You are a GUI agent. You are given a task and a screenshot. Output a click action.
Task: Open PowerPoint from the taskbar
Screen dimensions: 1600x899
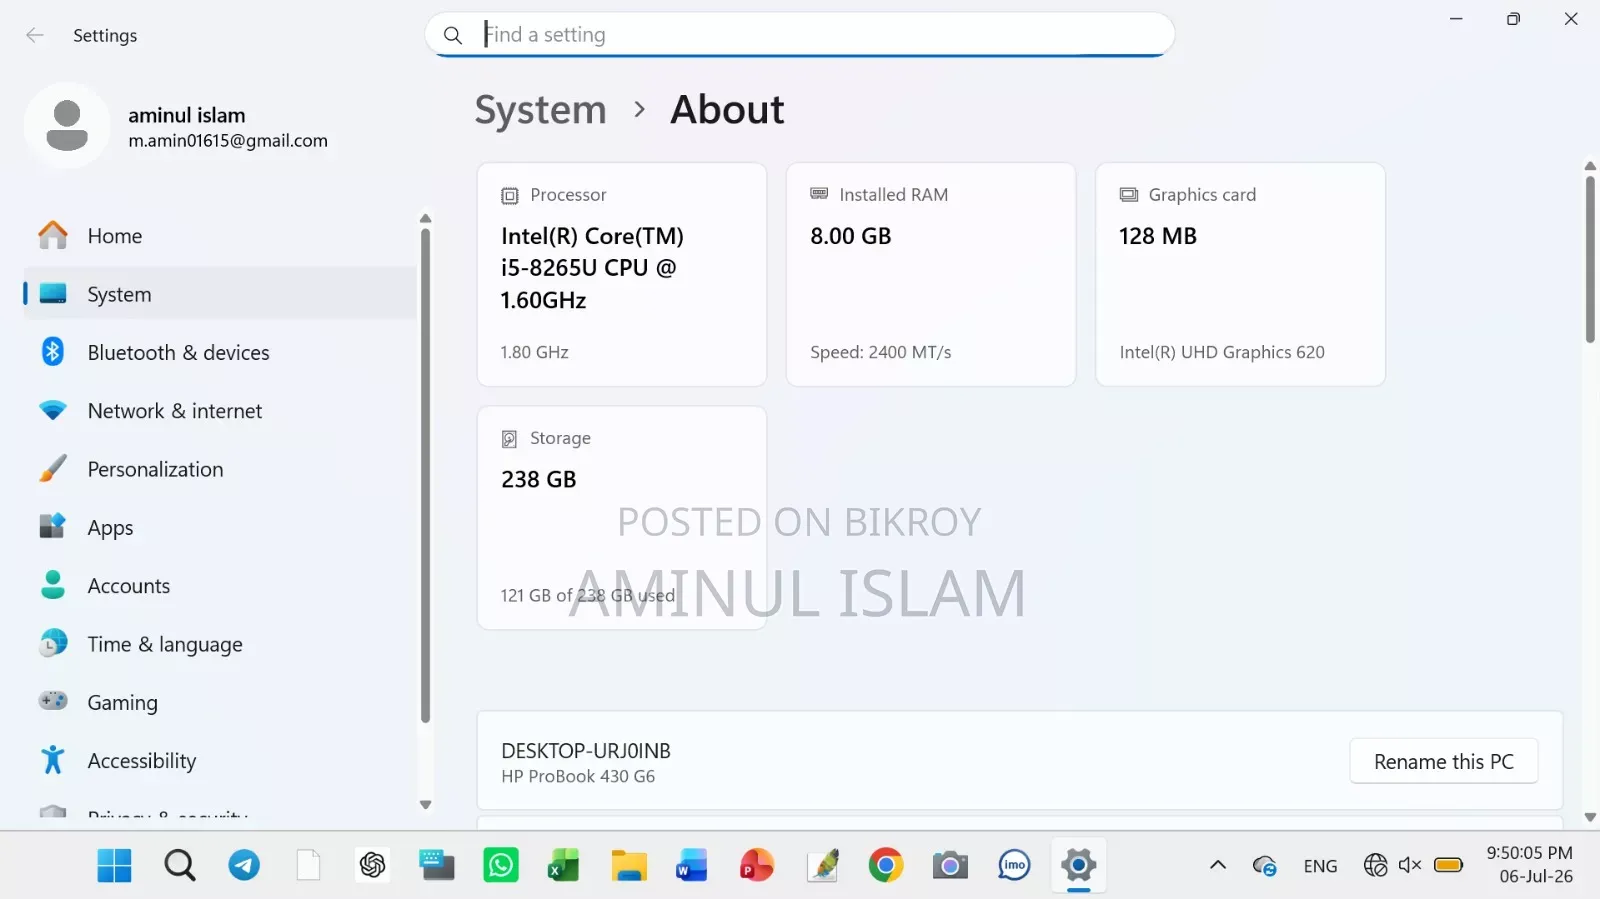[757, 865]
